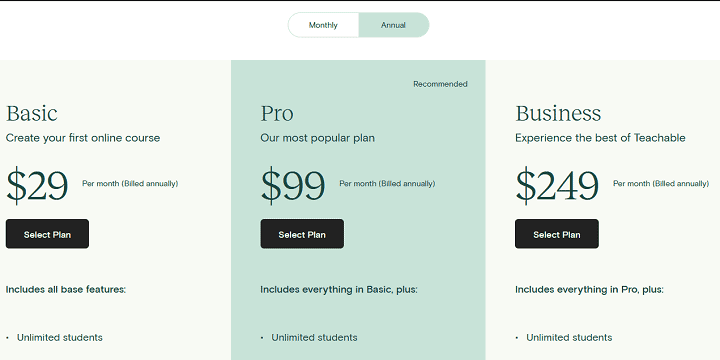Viewport: 720px width, 360px height.
Task: Click 'Includes all base features:' label
Action: [x=66, y=290]
